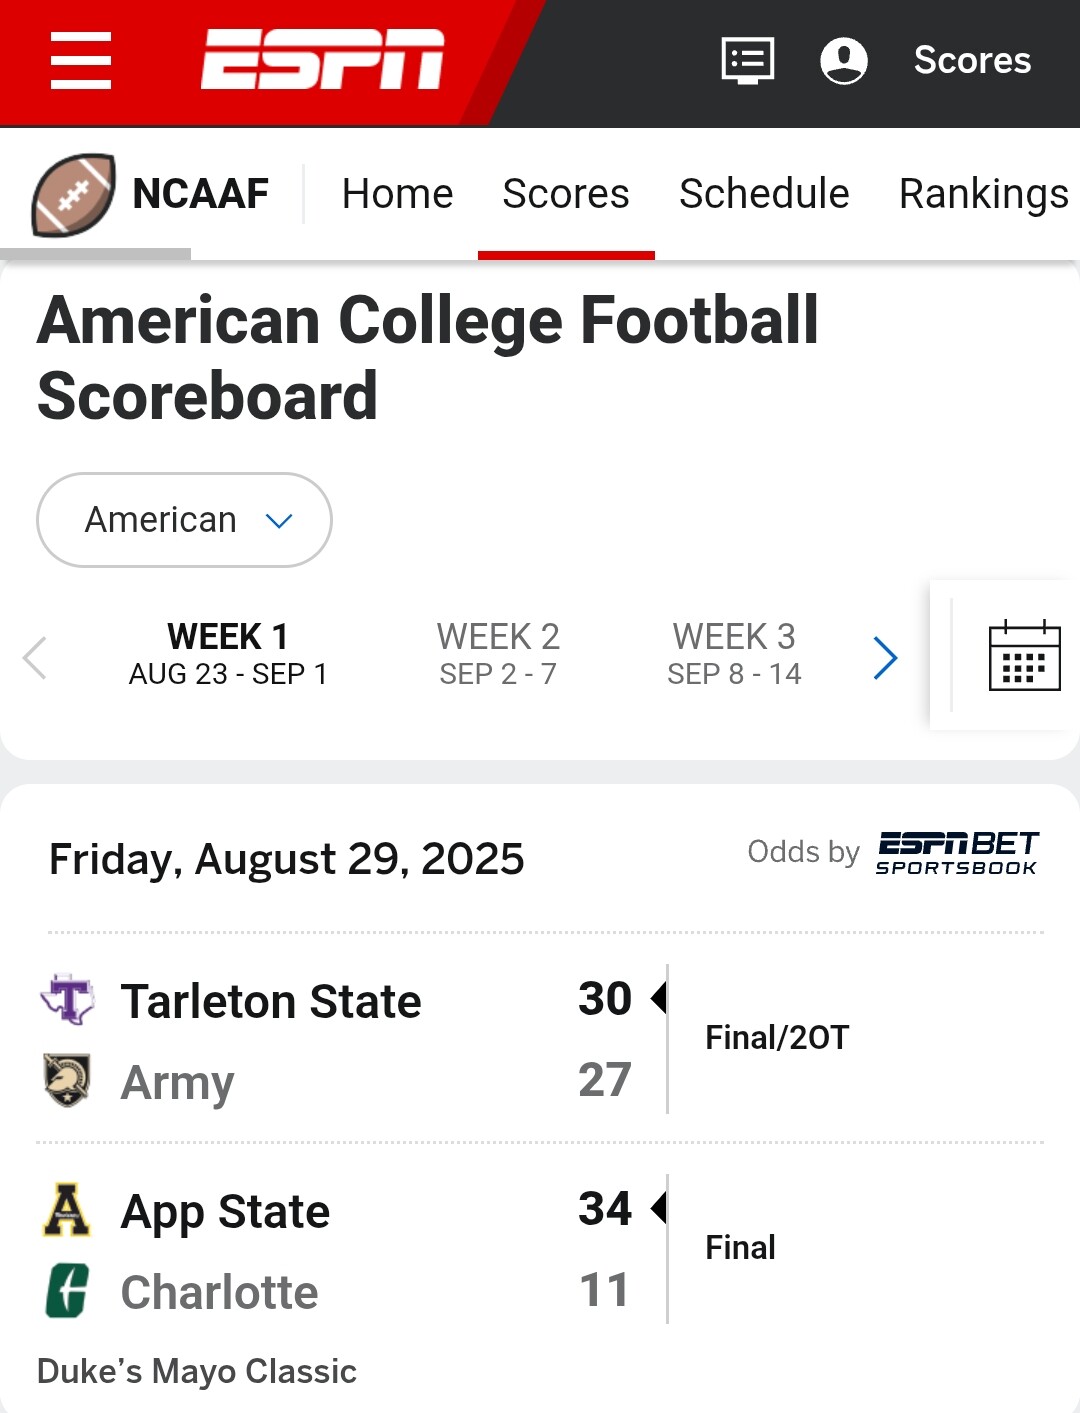Select Week 3 Sep 8 - 14
This screenshot has width=1080, height=1413.
(734, 654)
